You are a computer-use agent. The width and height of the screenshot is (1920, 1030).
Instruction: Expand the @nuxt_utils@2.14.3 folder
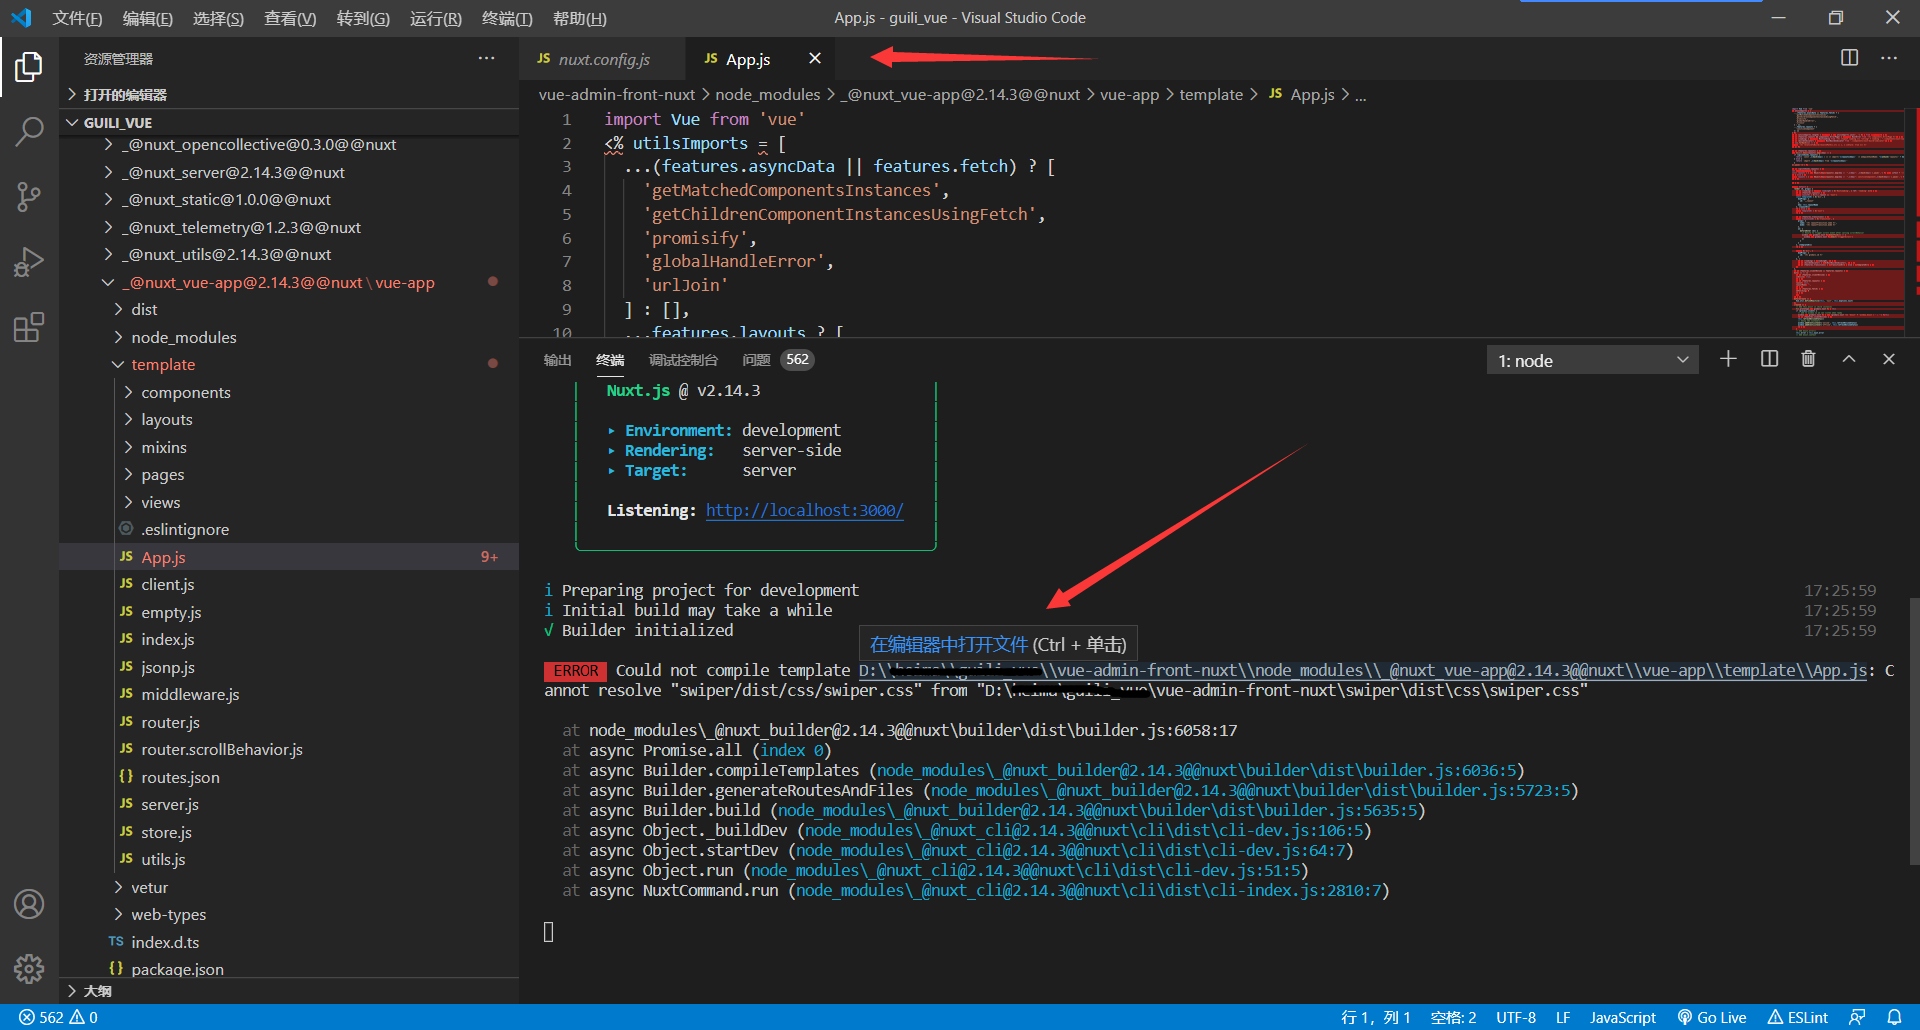tap(289, 254)
